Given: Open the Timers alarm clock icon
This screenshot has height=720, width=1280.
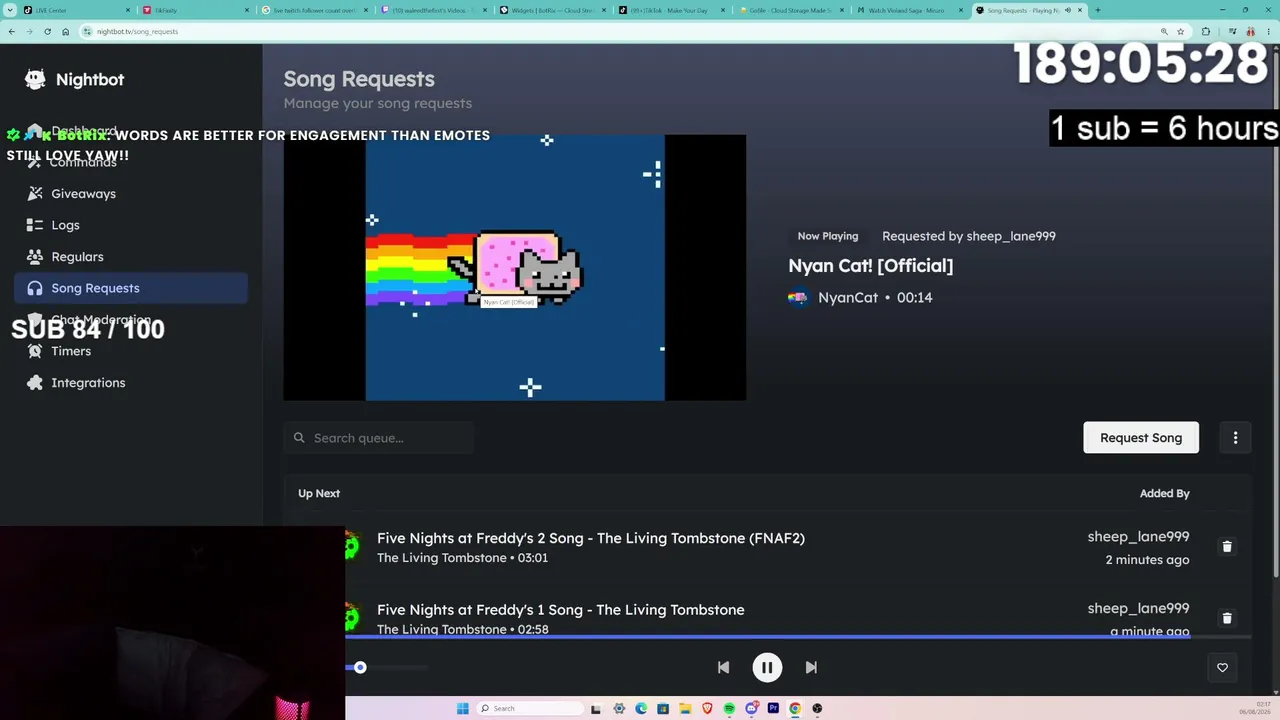Looking at the screenshot, I should point(35,351).
